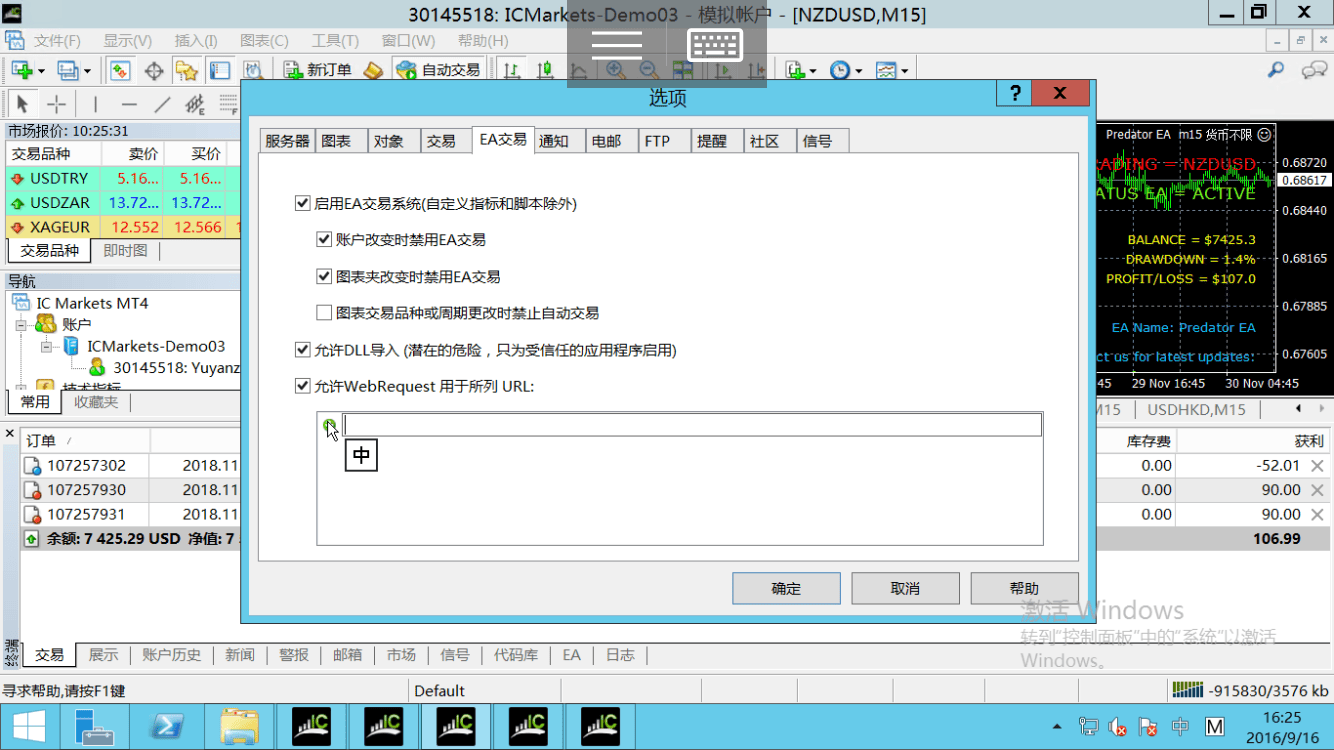Select the XAGEUR row in Market Watch
Screen dimensions: 1334x750
click(x=123, y=227)
